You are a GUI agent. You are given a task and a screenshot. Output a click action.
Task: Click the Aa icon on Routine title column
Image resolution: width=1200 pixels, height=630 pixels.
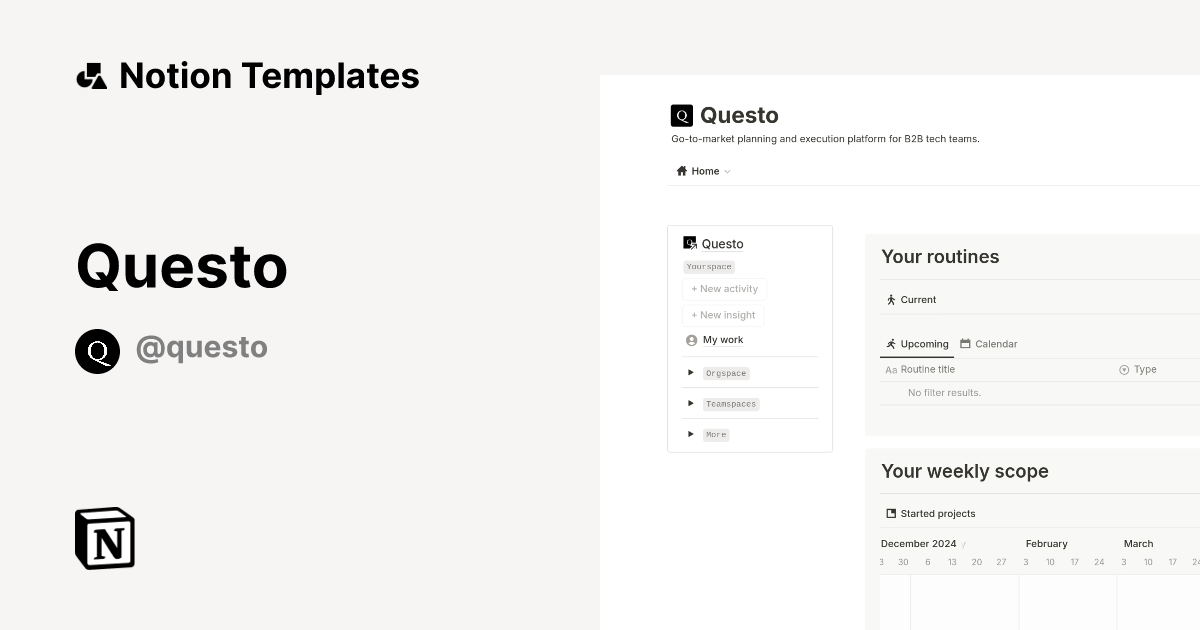click(x=891, y=369)
